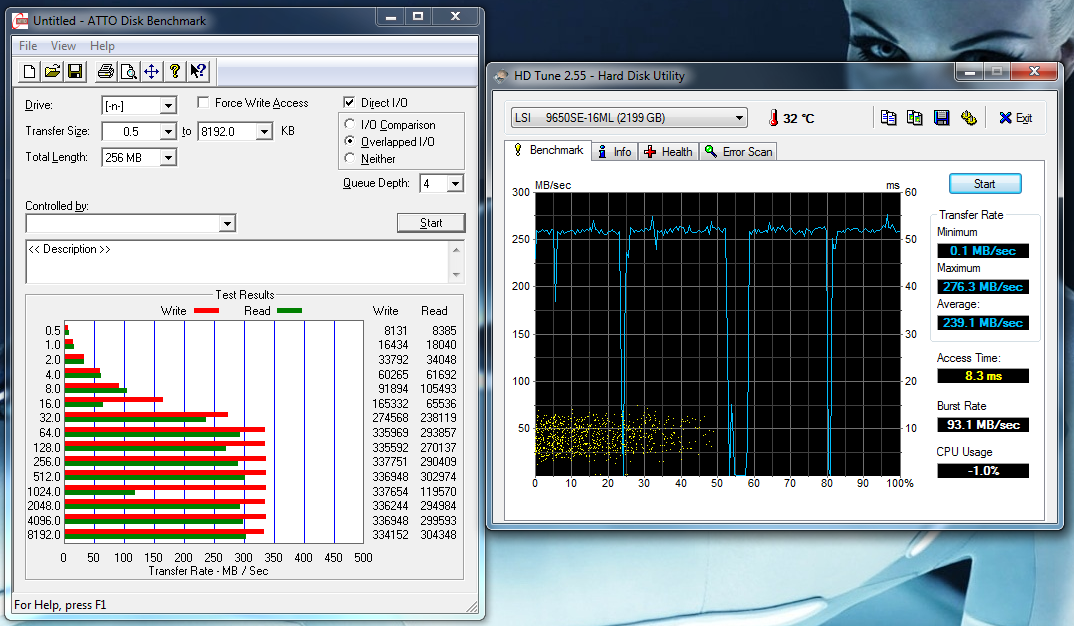Save HD Tune screenshot with floppy icon
The image size is (1074, 626).
click(x=941, y=118)
